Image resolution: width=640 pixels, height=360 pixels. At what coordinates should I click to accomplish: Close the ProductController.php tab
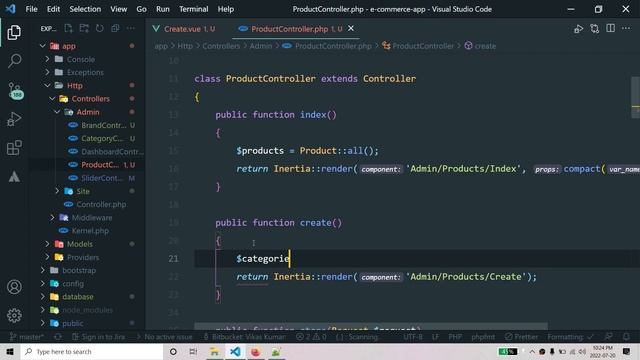point(351,28)
